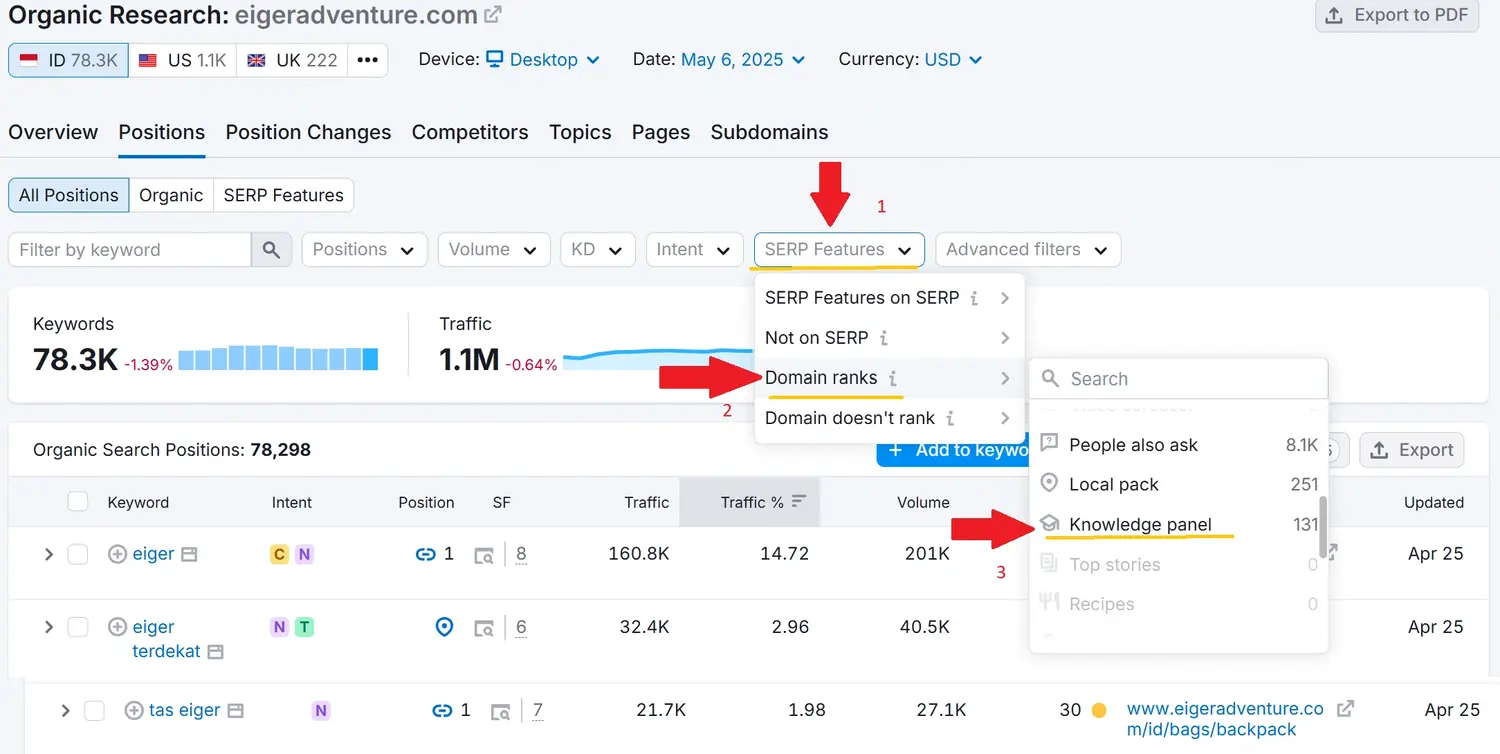Open the eiger keyword link
This screenshot has height=754, width=1500.
pos(153,554)
